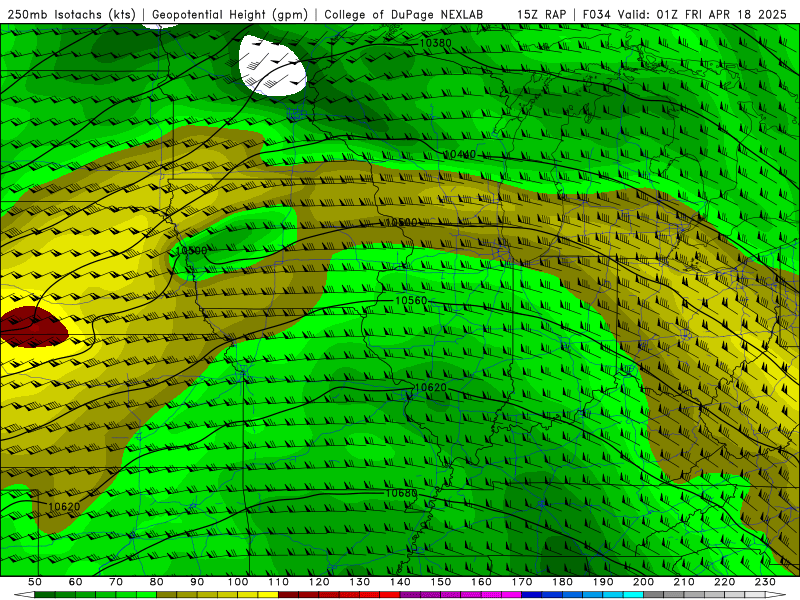Image resolution: width=800 pixels, height=600 pixels.
Task: Click the 10380 height contour label
Action: 435,43
